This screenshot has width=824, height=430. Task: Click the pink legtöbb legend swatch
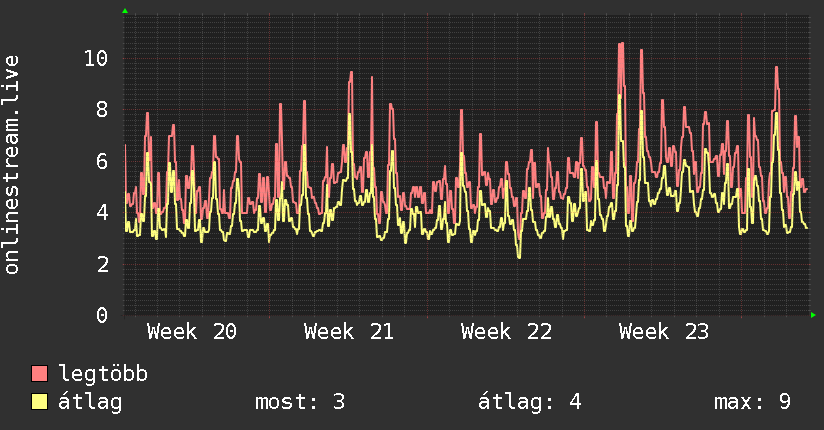[39, 373]
